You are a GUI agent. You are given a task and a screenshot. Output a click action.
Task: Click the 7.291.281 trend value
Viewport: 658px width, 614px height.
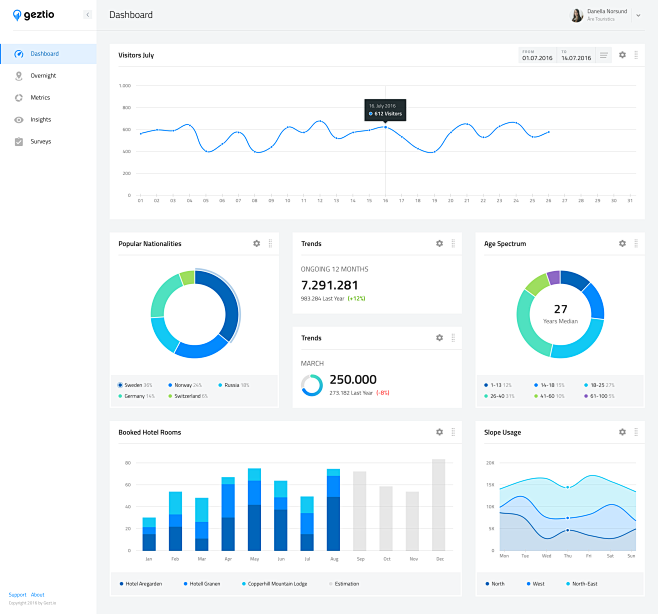pos(330,285)
